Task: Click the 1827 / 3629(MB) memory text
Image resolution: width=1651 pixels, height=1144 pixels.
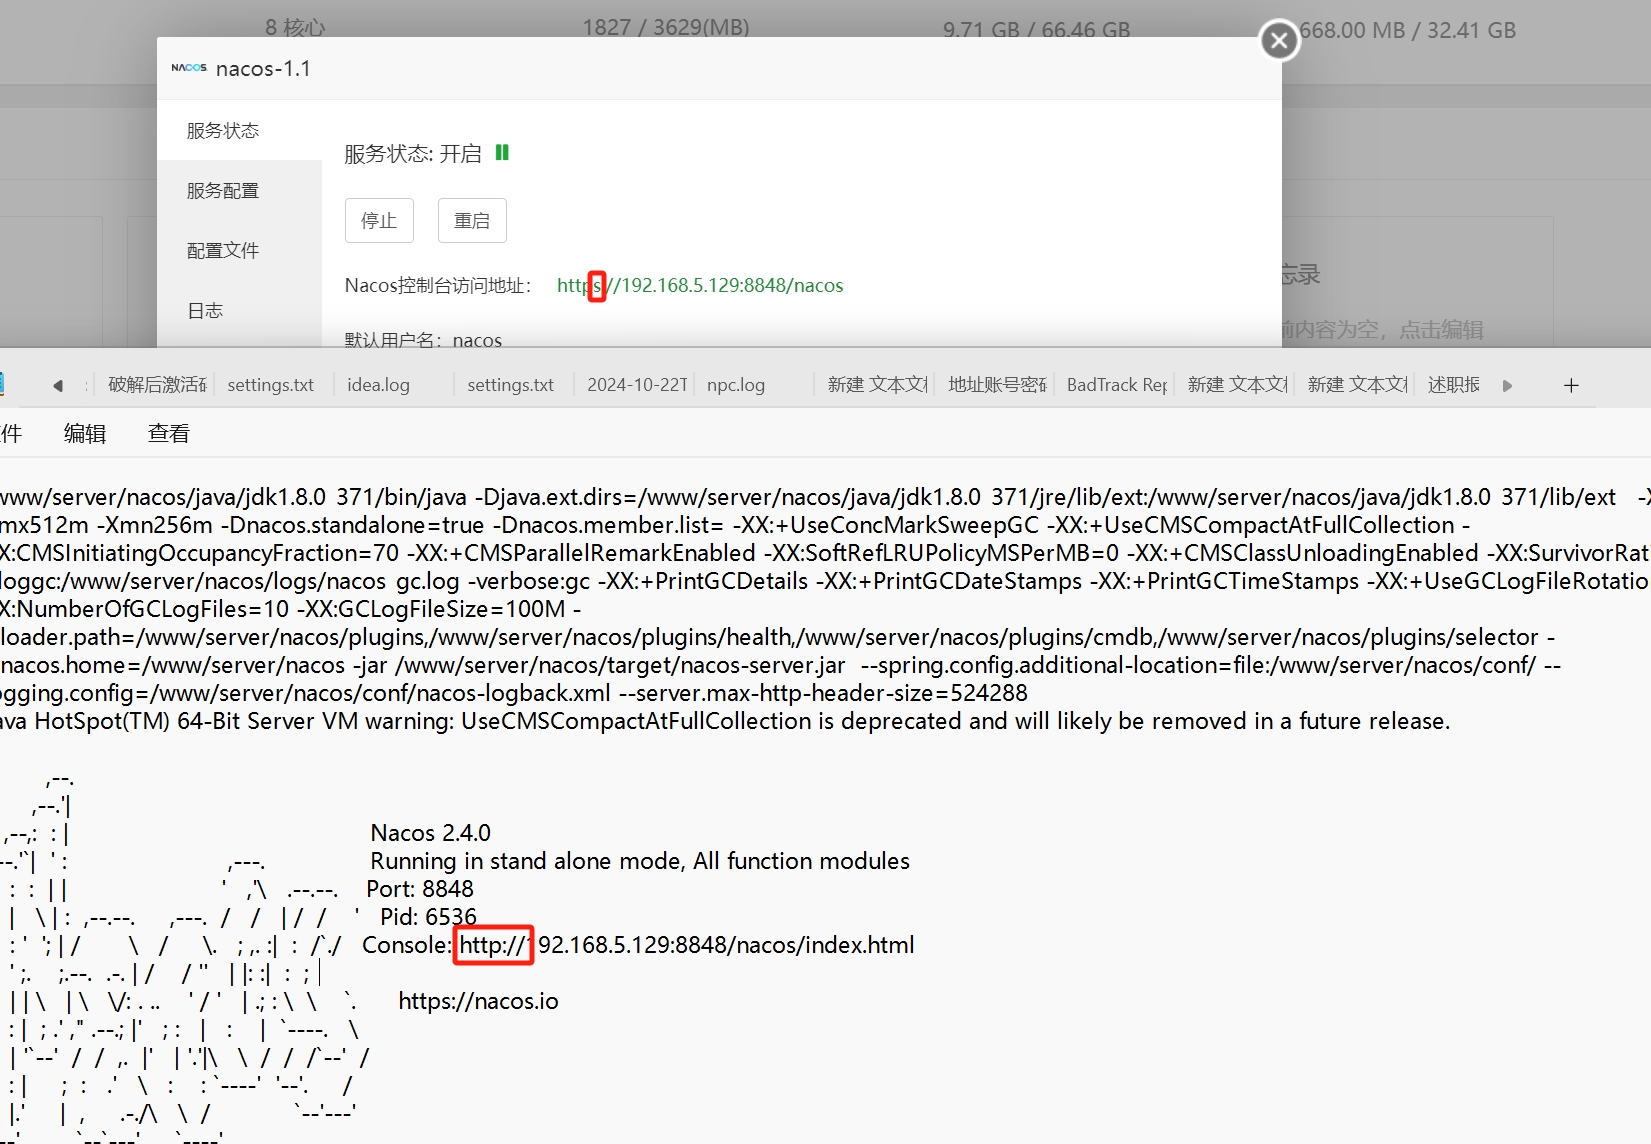Action: (x=666, y=27)
